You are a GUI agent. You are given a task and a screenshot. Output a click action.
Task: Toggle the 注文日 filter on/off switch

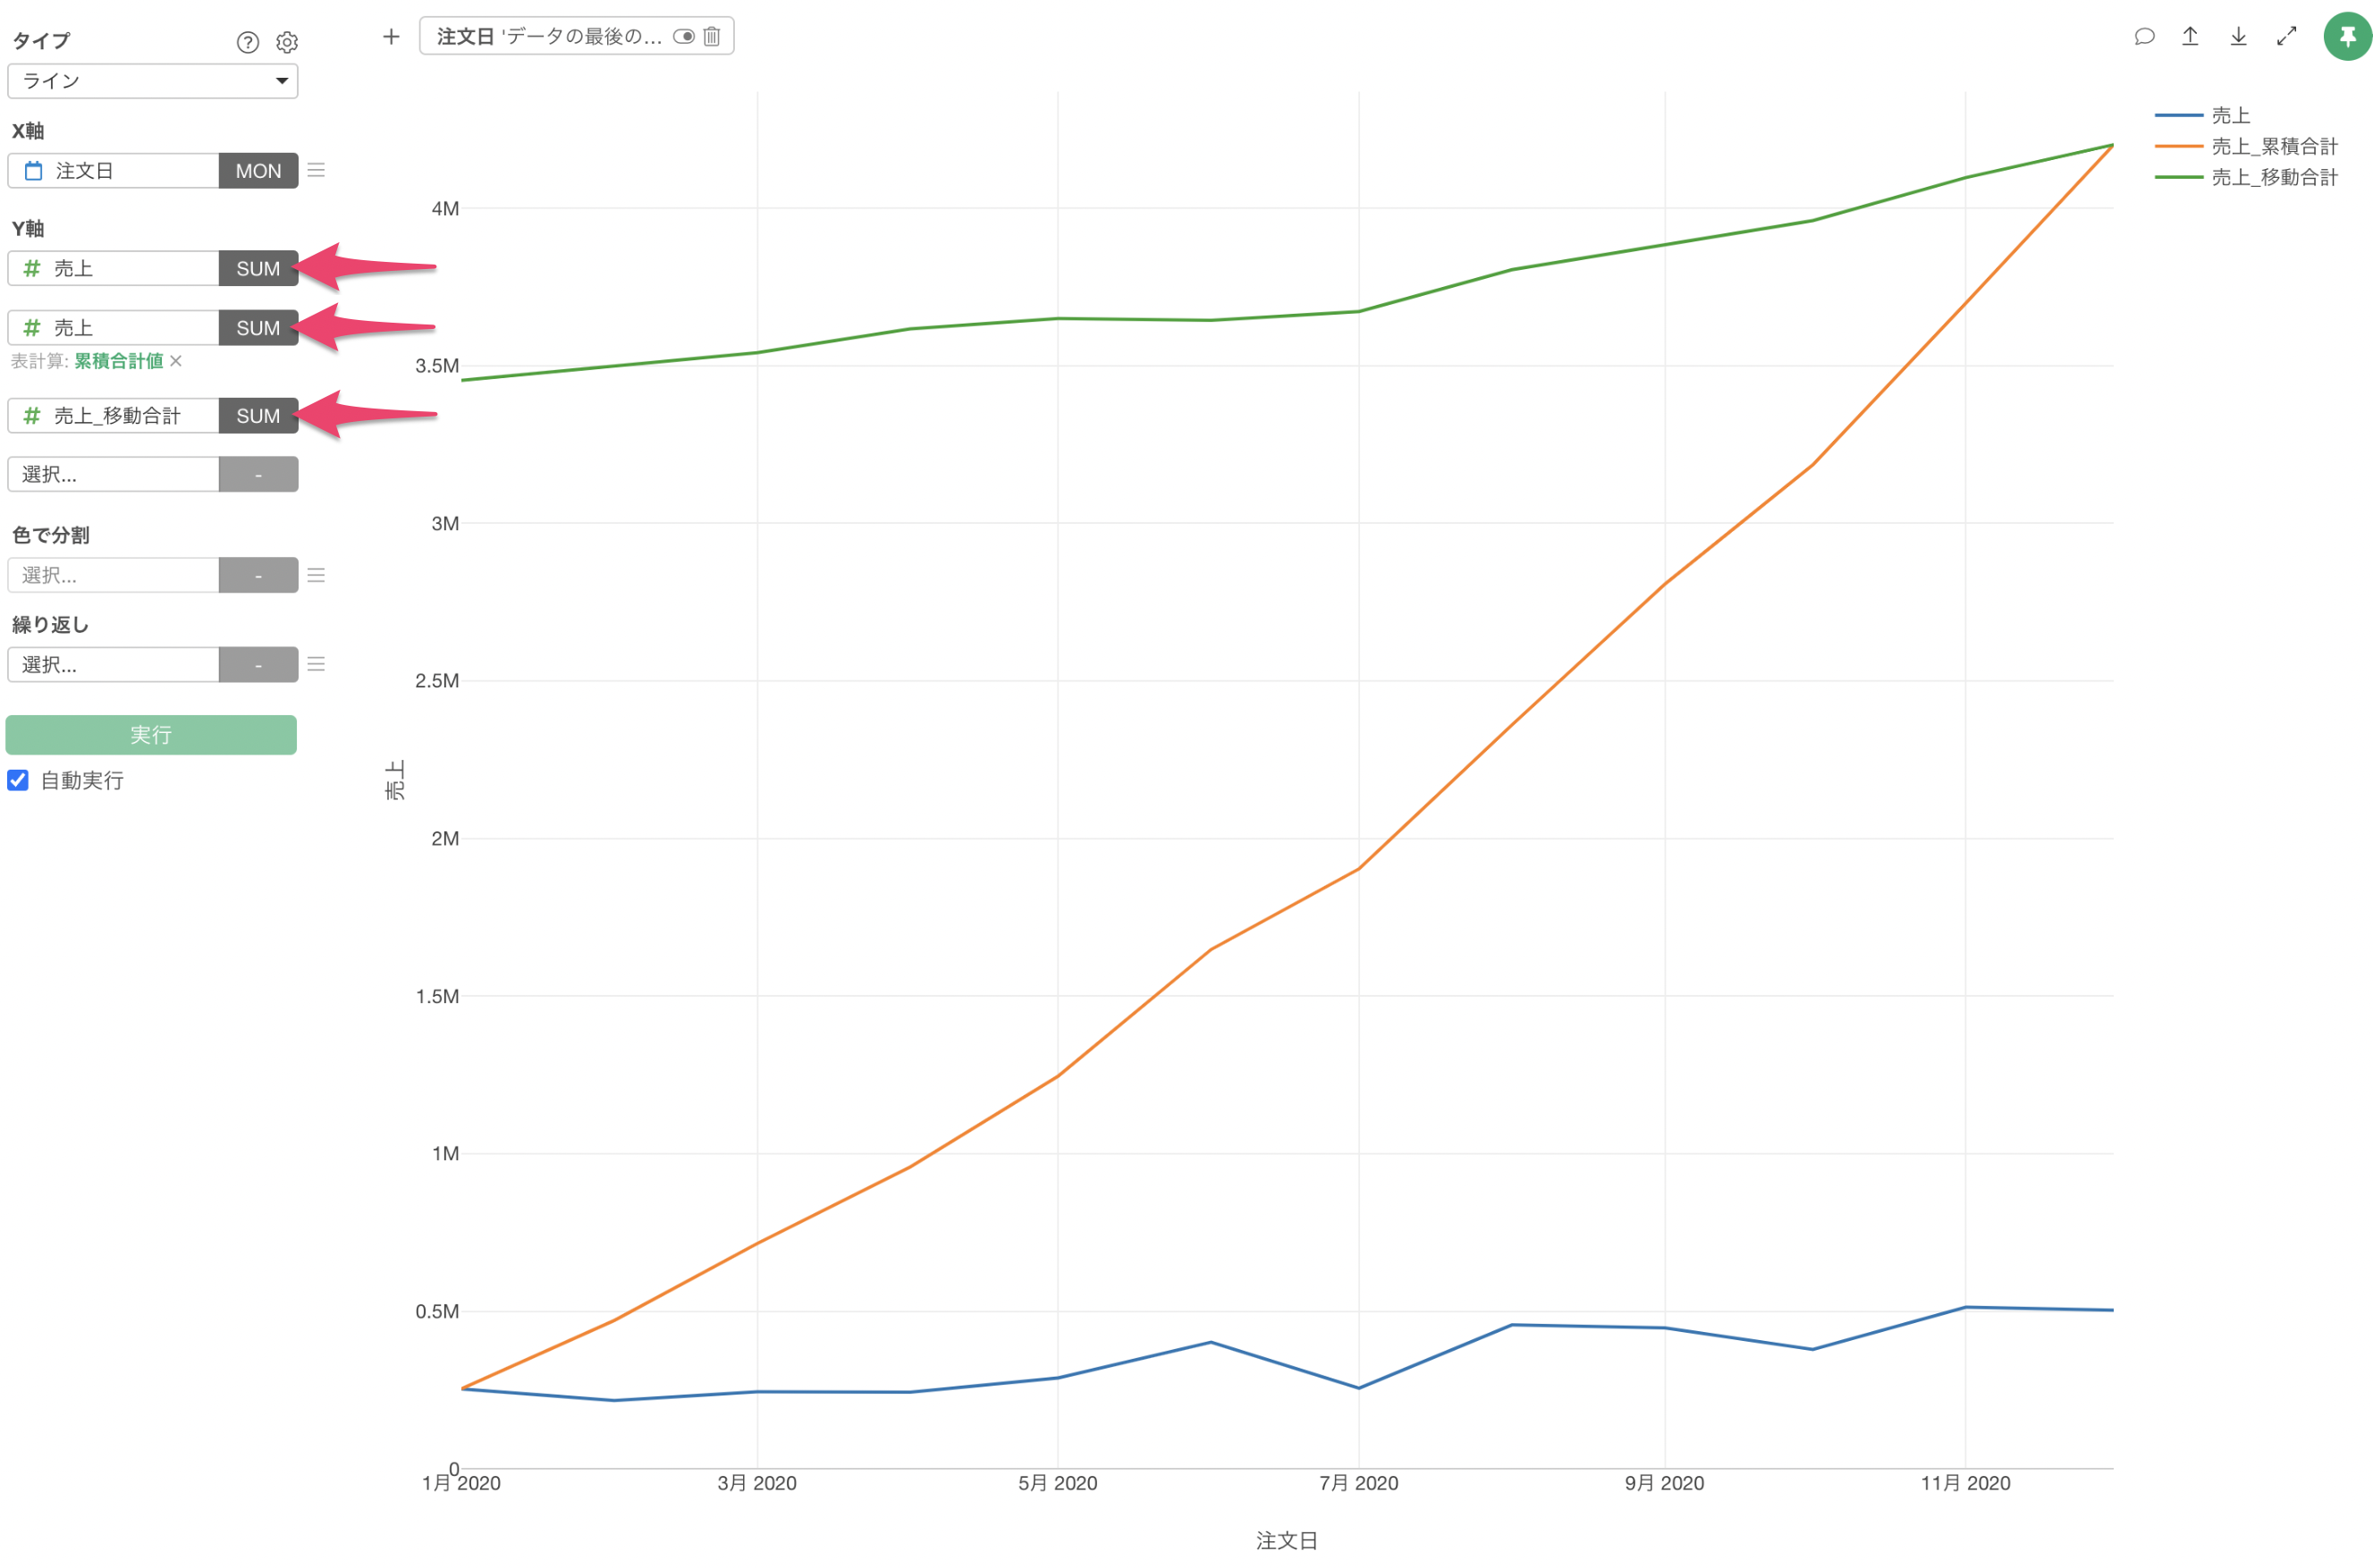684,37
